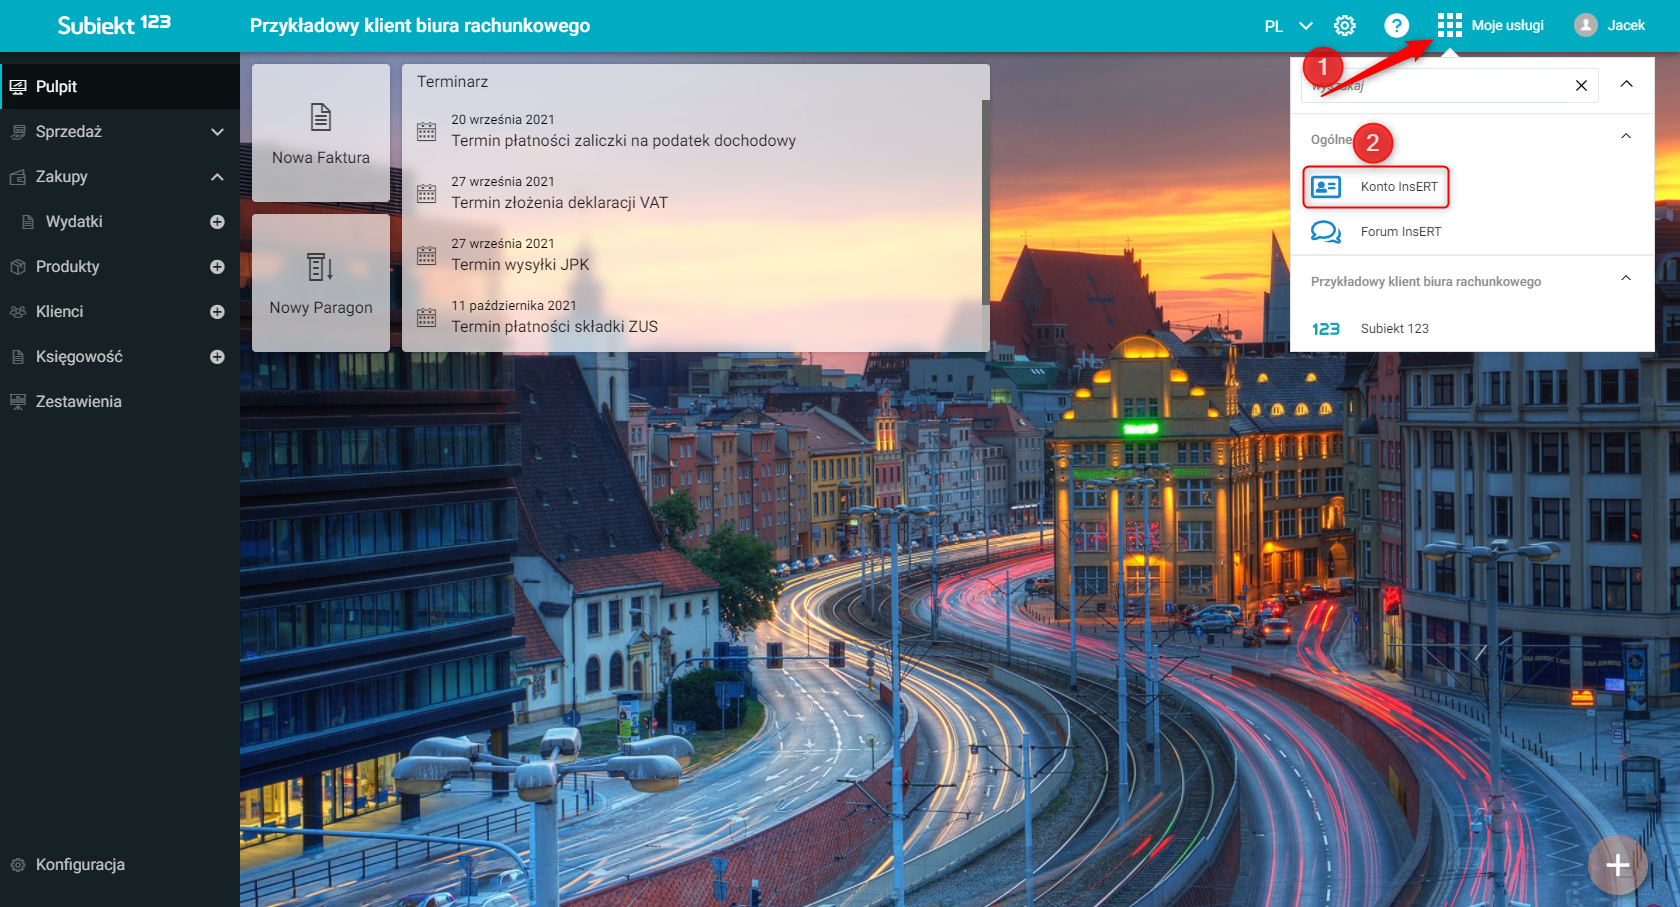Click the Pulpit sidebar icon

18,87
